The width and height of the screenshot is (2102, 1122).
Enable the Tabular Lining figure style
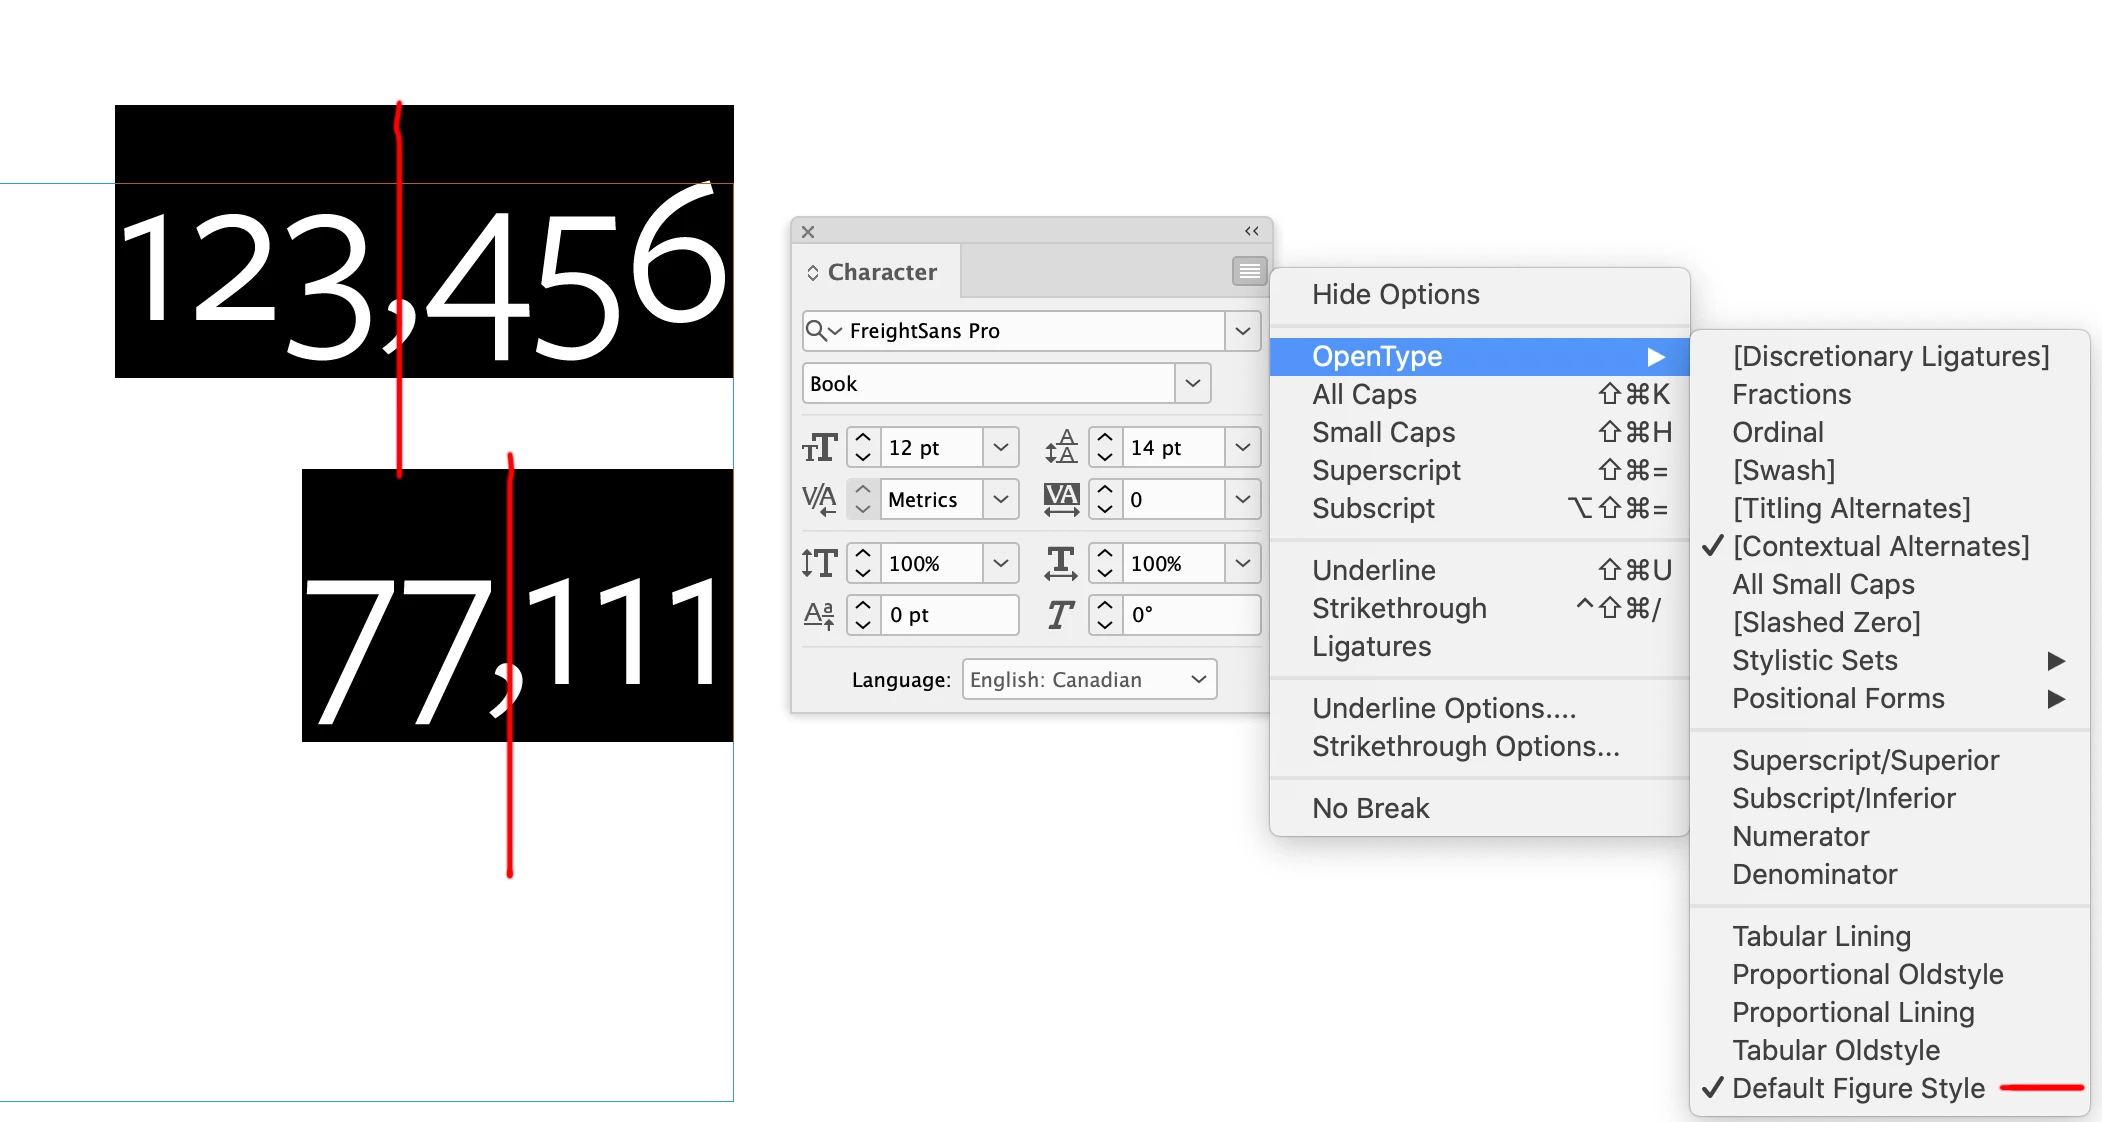1821,936
